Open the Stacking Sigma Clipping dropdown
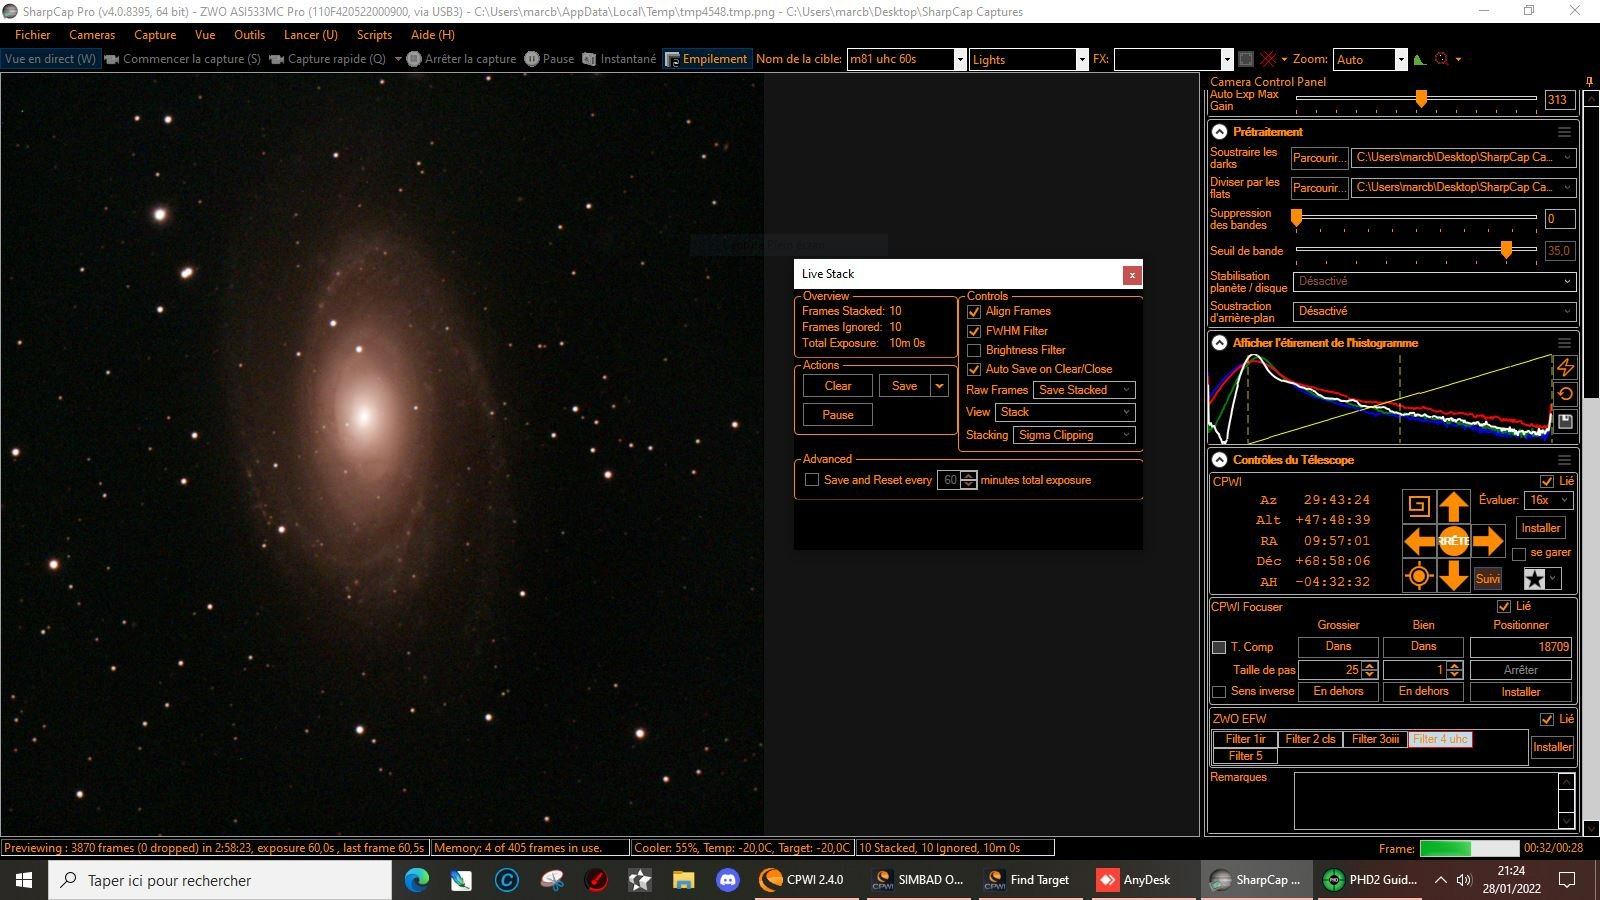Image resolution: width=1600 pixels, height=900 pixels. 1074,435
